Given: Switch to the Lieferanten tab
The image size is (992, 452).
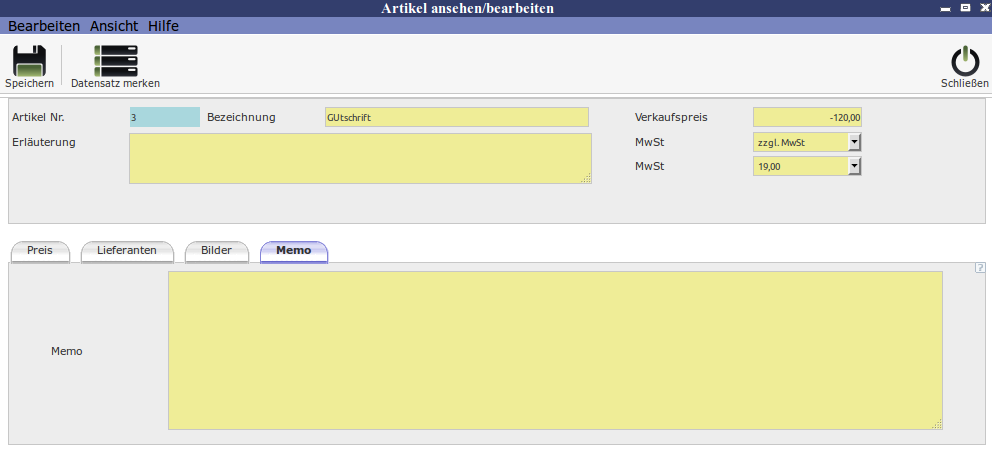Looking at the screenshot, I should click(x=126, y=251).
